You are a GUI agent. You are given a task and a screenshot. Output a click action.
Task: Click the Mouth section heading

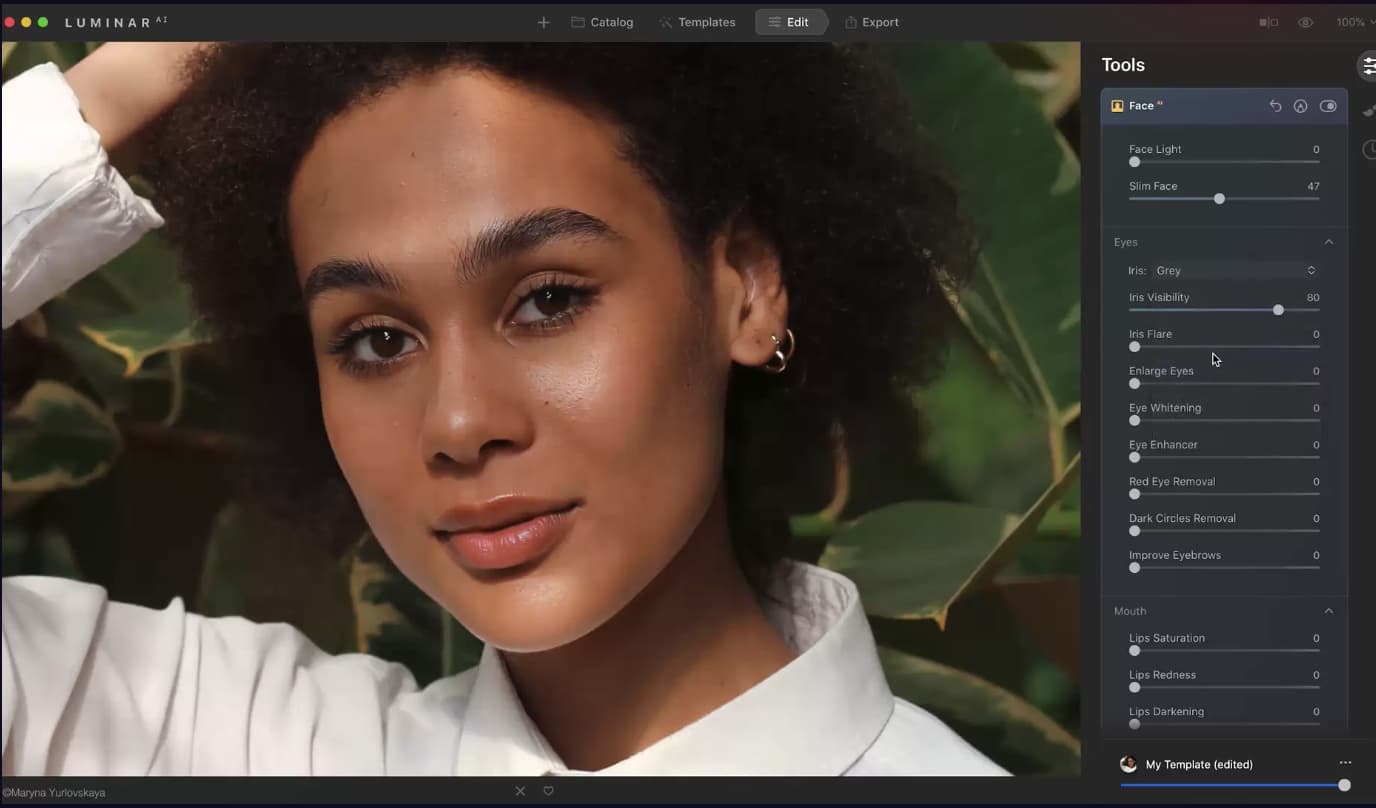coord(1130,611)
